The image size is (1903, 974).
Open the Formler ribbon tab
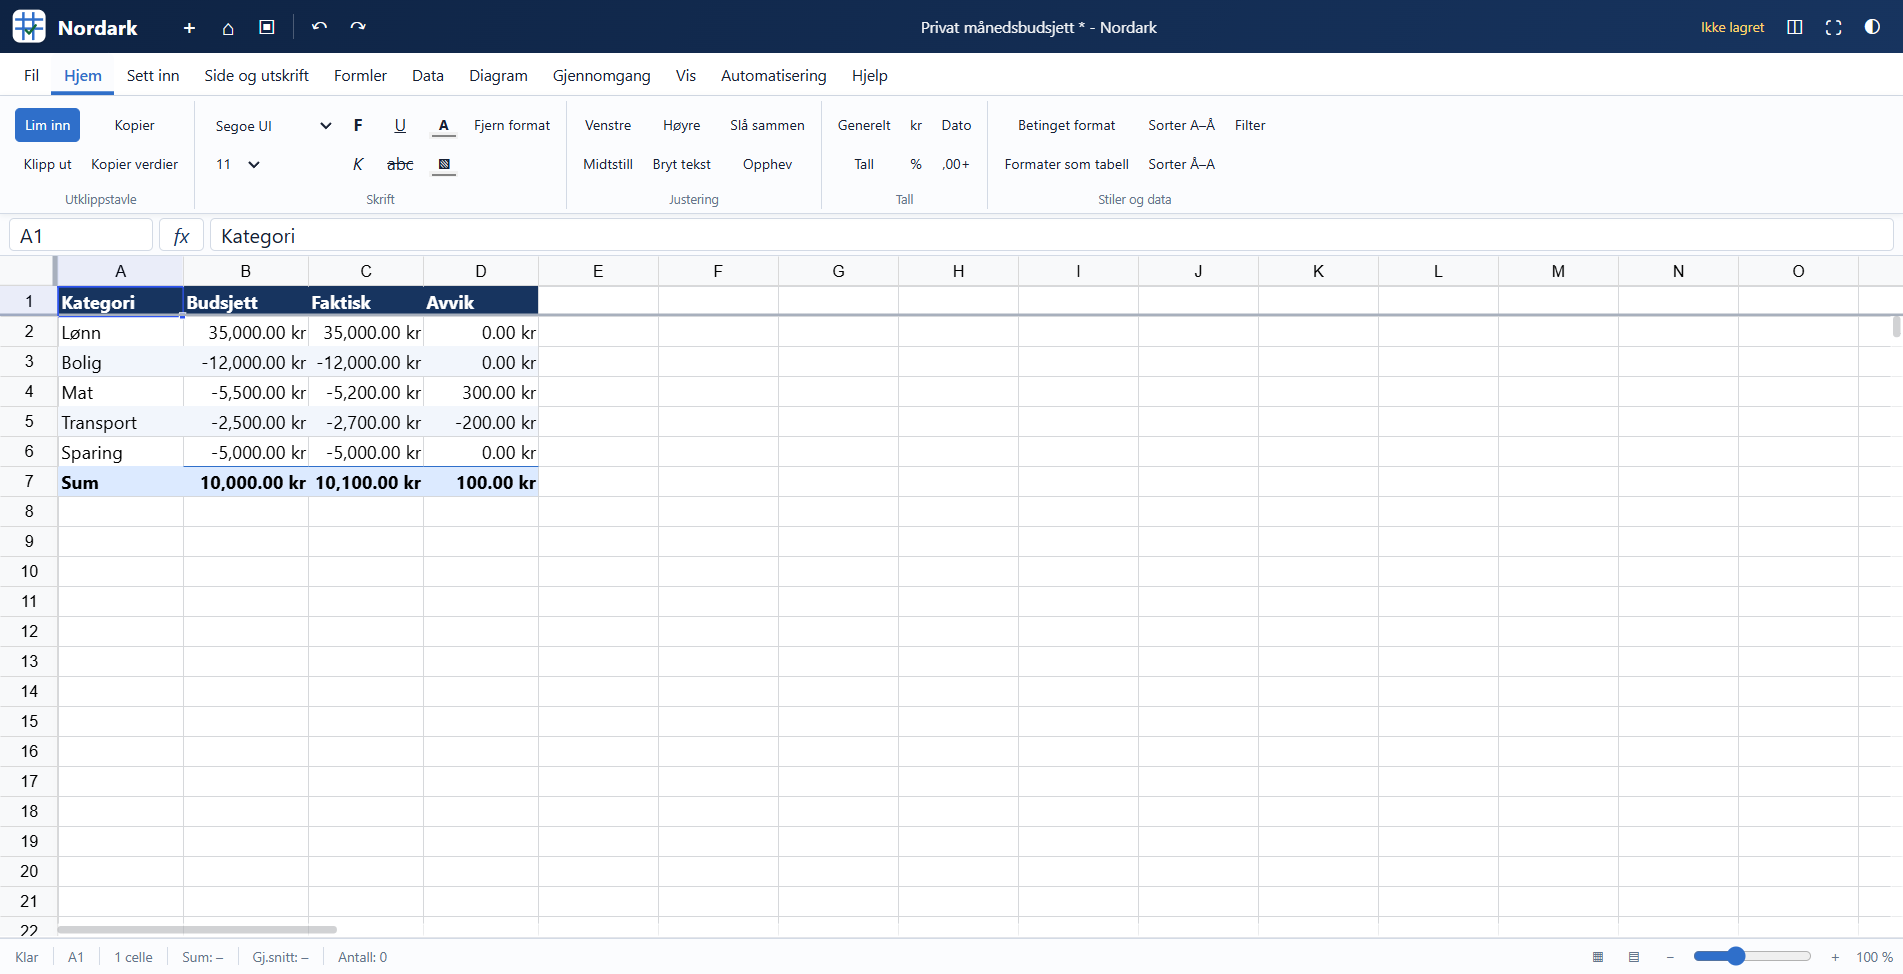coord(360,75)
